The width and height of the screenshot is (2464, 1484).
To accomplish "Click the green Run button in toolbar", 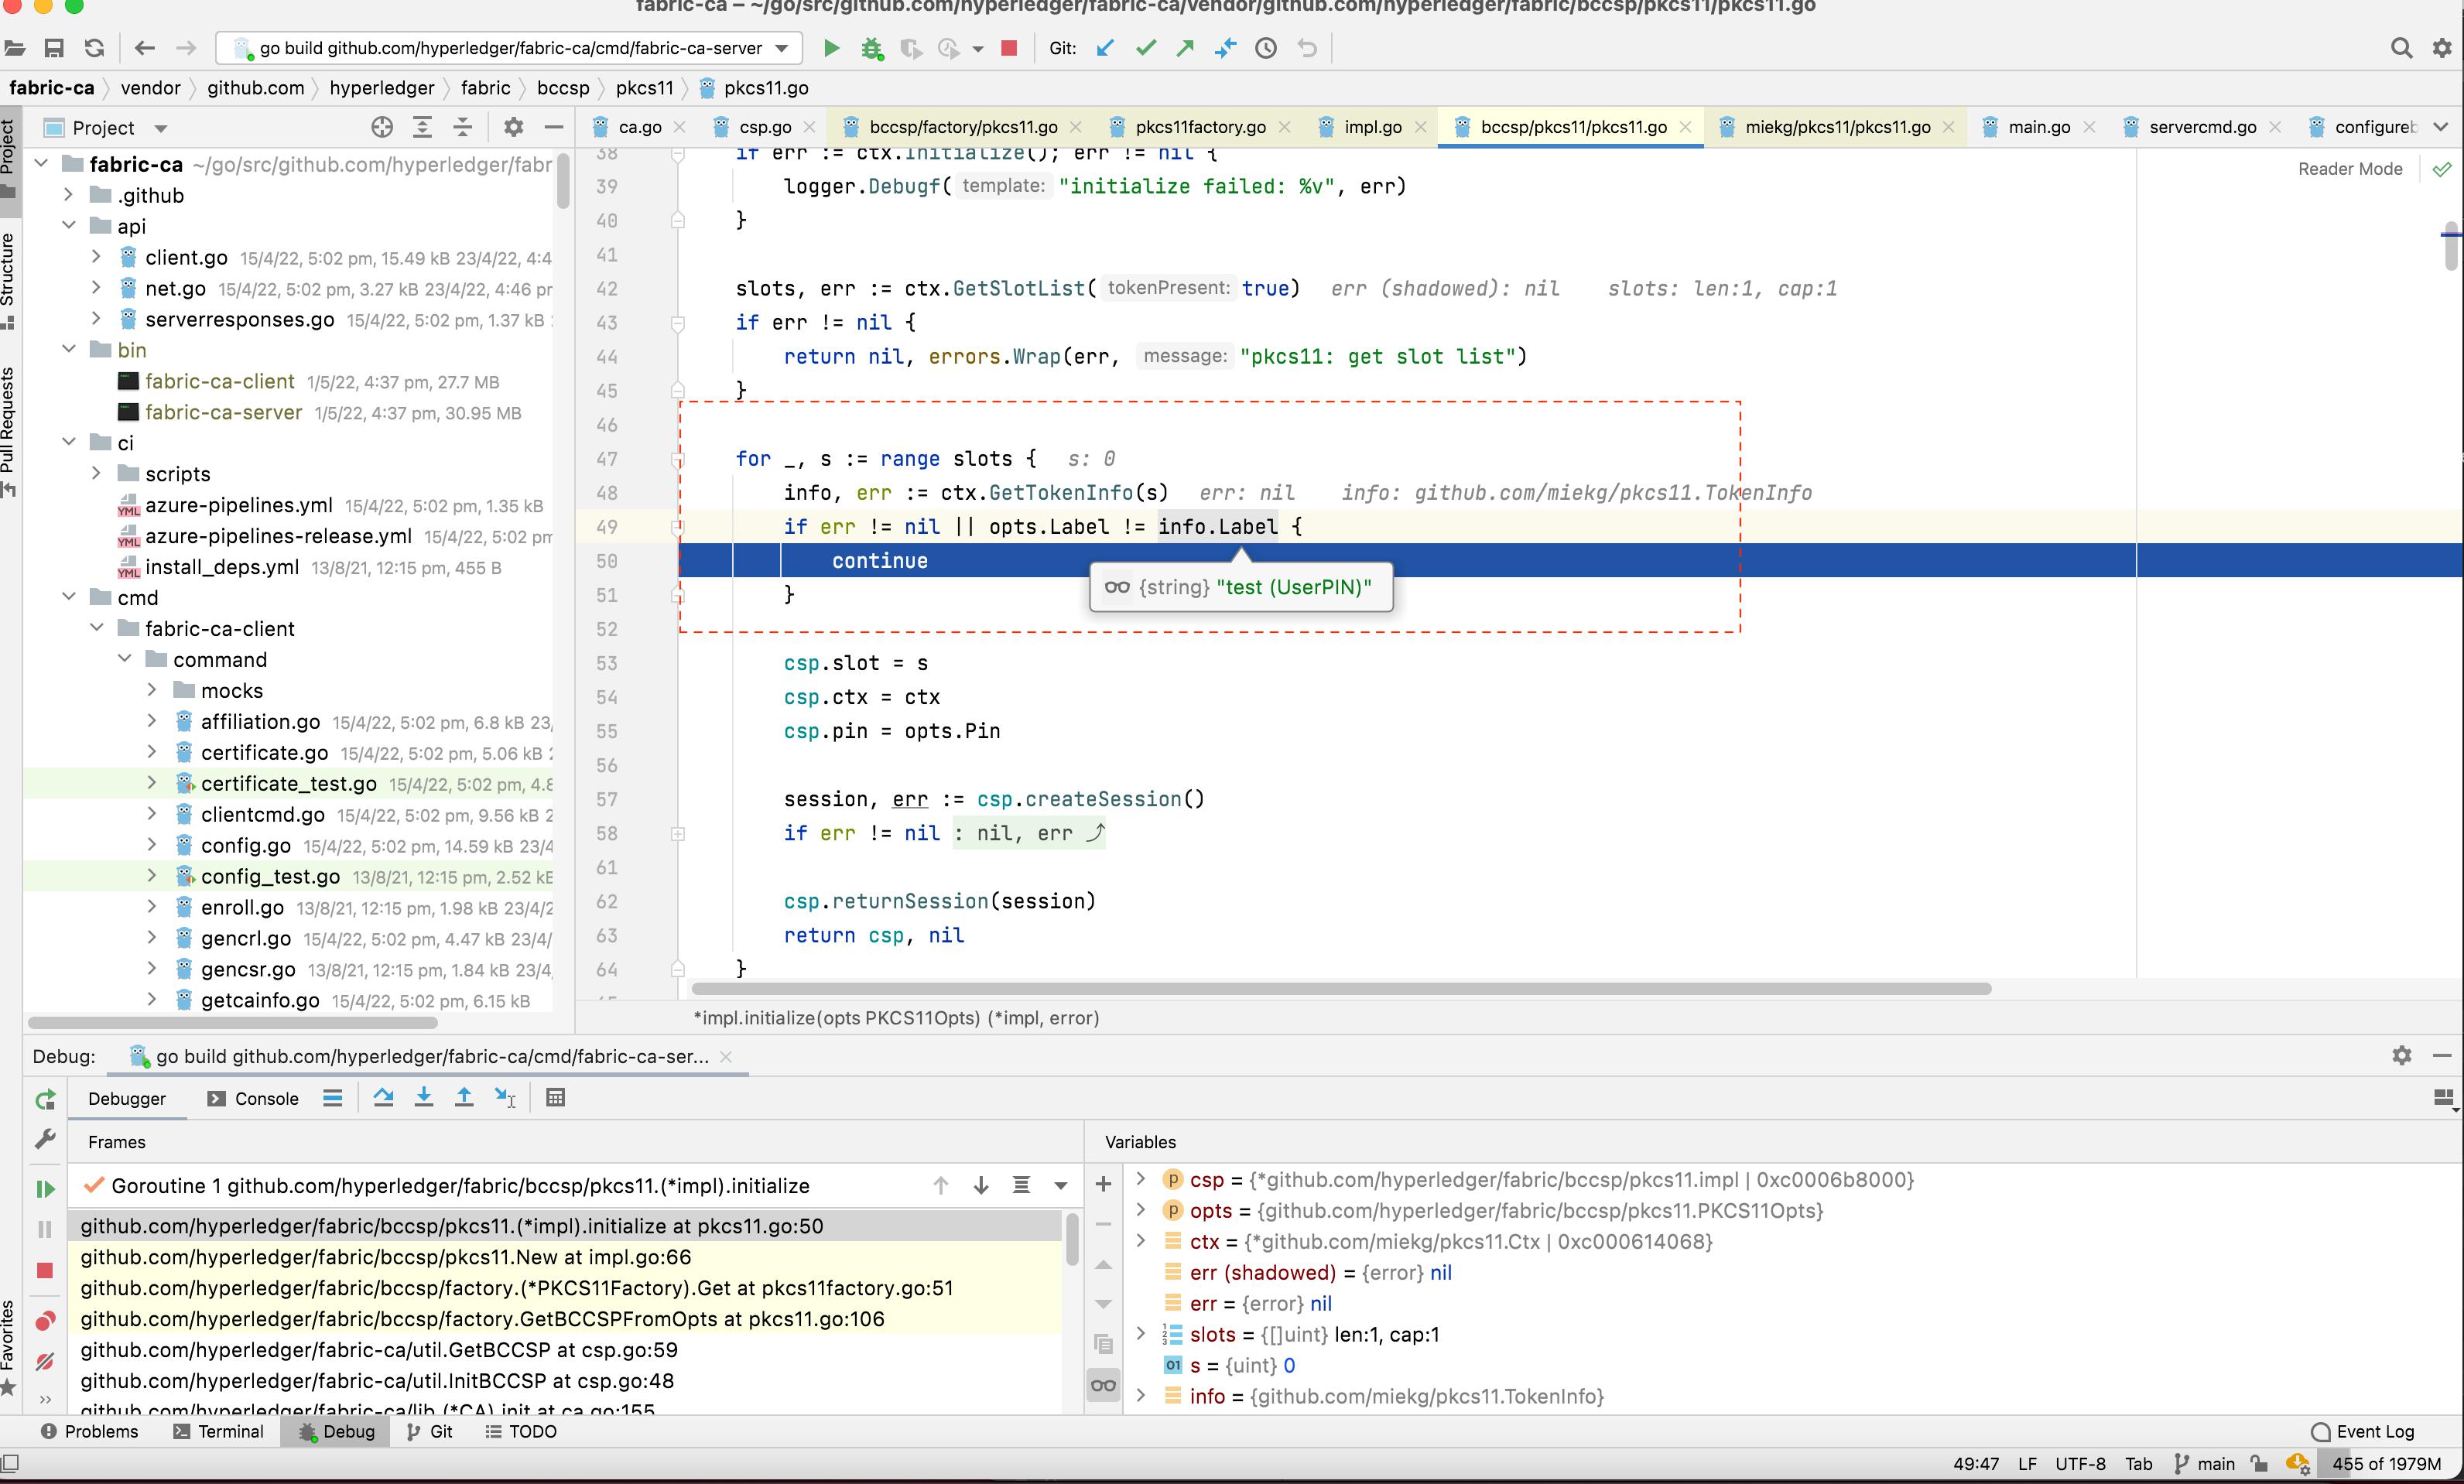I will pyautogui.click(x=830, y=48).
